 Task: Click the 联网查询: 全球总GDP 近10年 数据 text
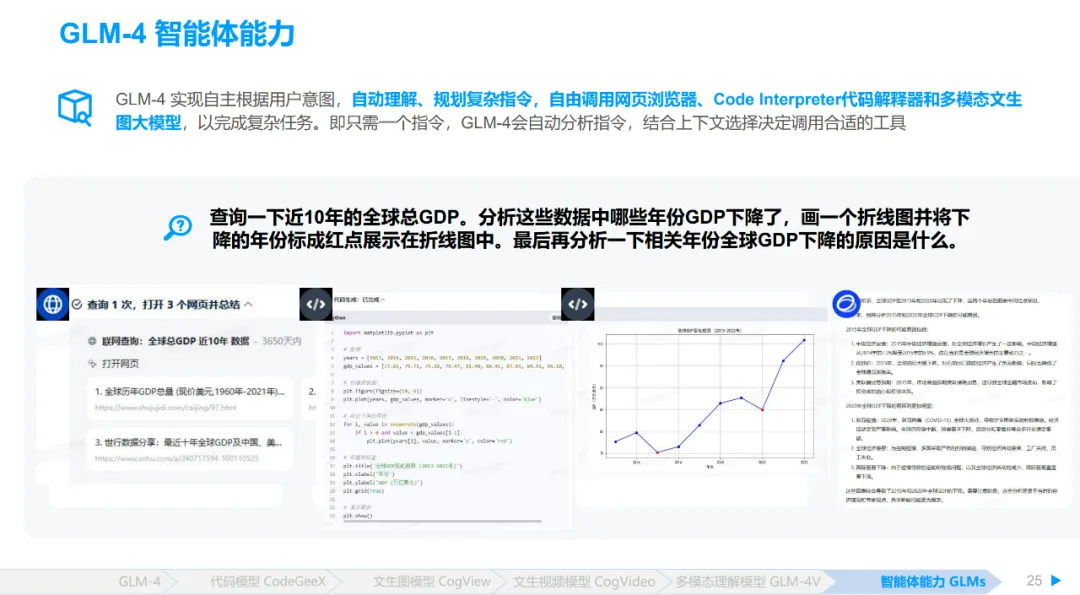[x=176, y=341]
